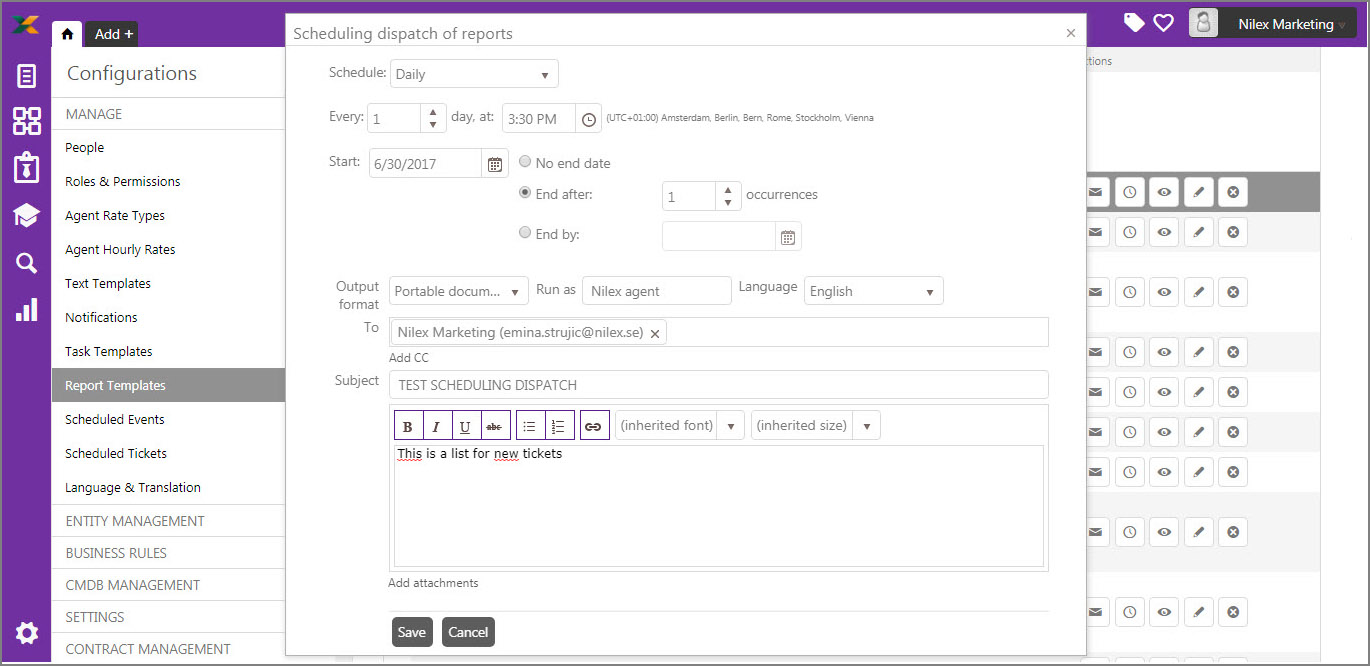Expand SETTINGS section
The width and height of the screenshot is (1370, 666).
tap(168, 617)
